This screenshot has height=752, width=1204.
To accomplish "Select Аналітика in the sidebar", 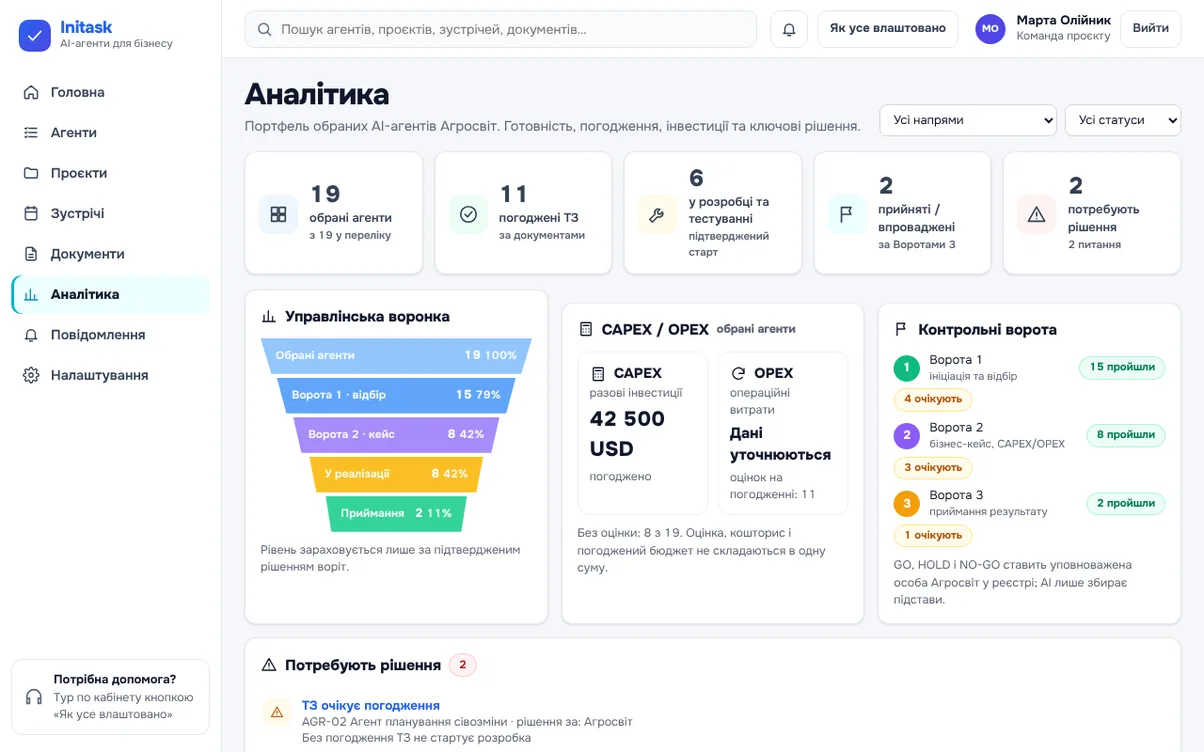I will (110, 294).
